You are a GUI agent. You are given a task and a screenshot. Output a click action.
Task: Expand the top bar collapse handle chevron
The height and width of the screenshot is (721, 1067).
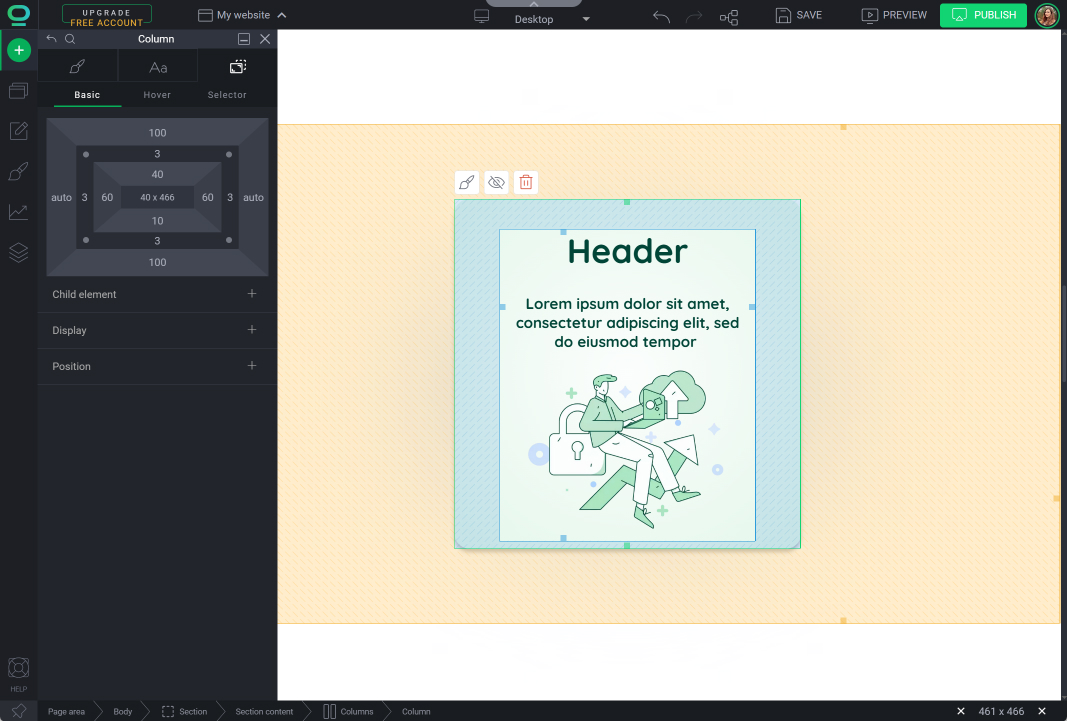pos(534,3)
